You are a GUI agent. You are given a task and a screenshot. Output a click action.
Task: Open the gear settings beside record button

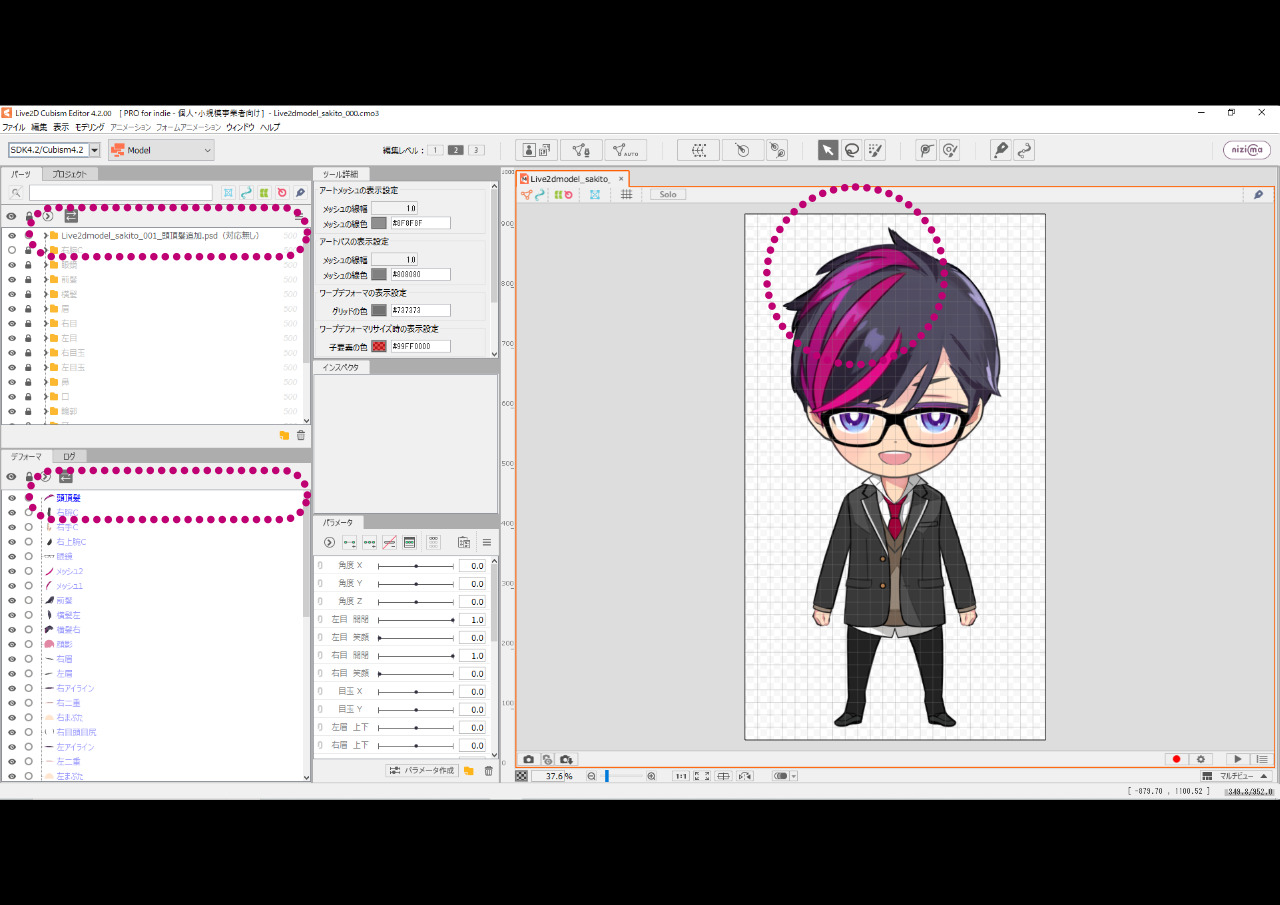coord(1201,760)
